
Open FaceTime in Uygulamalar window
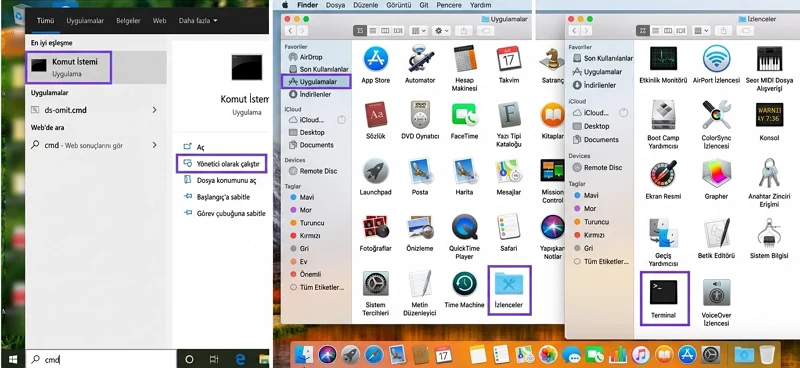464,115
